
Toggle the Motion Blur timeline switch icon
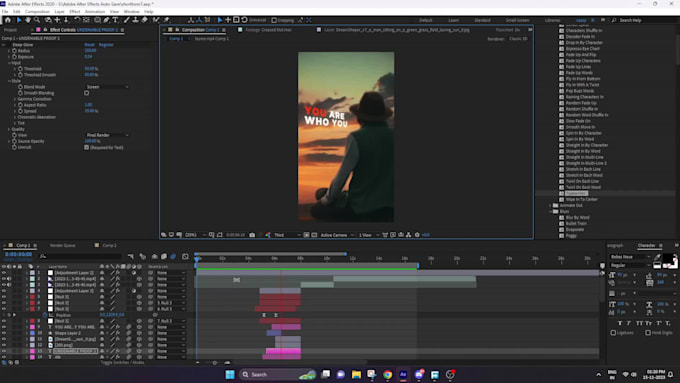173,256
